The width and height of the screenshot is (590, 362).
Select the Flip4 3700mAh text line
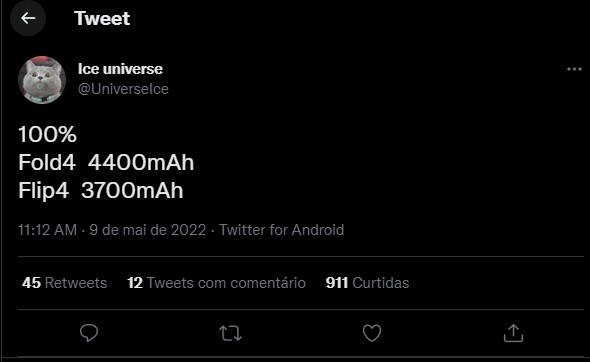(x=100, y=190)
